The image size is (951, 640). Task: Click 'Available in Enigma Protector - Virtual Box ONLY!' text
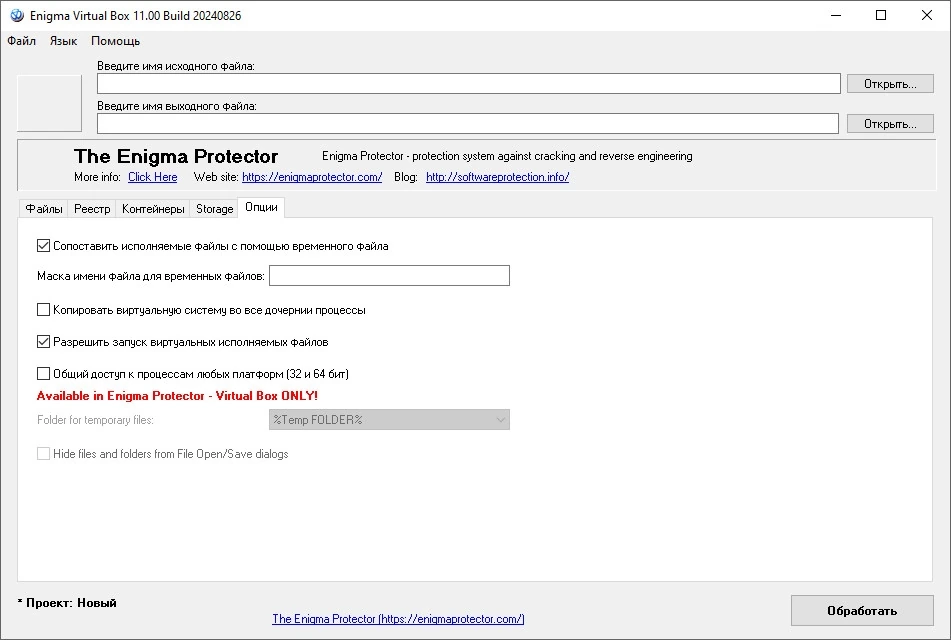pos(177,396)
